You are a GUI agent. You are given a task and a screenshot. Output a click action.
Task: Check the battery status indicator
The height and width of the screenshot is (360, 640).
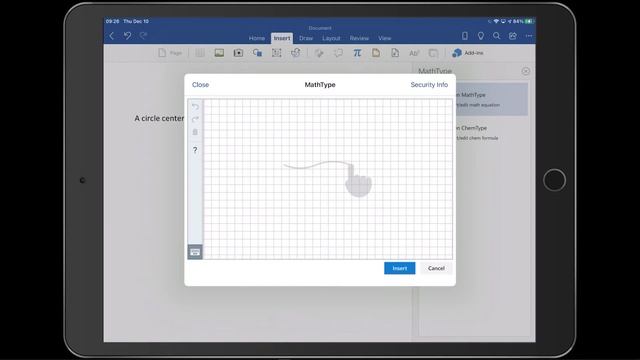[x=529, y=21]
